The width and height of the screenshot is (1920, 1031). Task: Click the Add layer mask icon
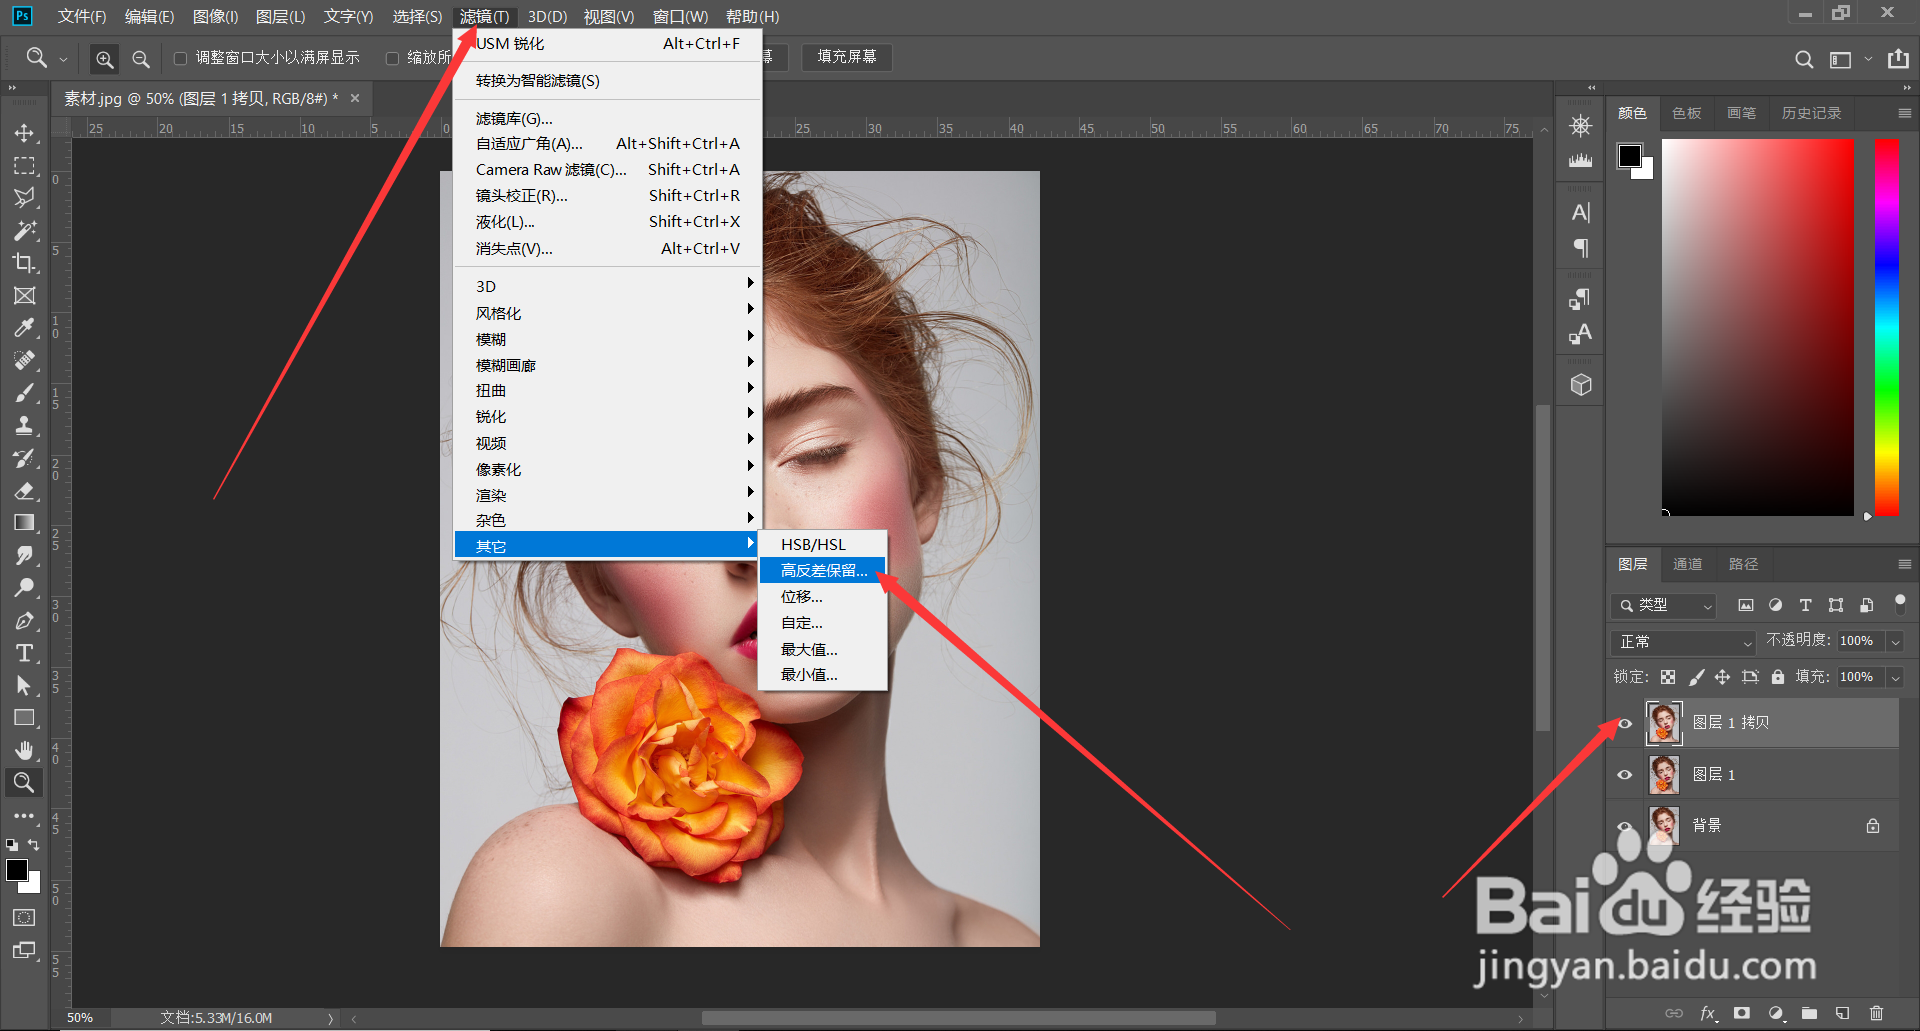[1741, 1013]
